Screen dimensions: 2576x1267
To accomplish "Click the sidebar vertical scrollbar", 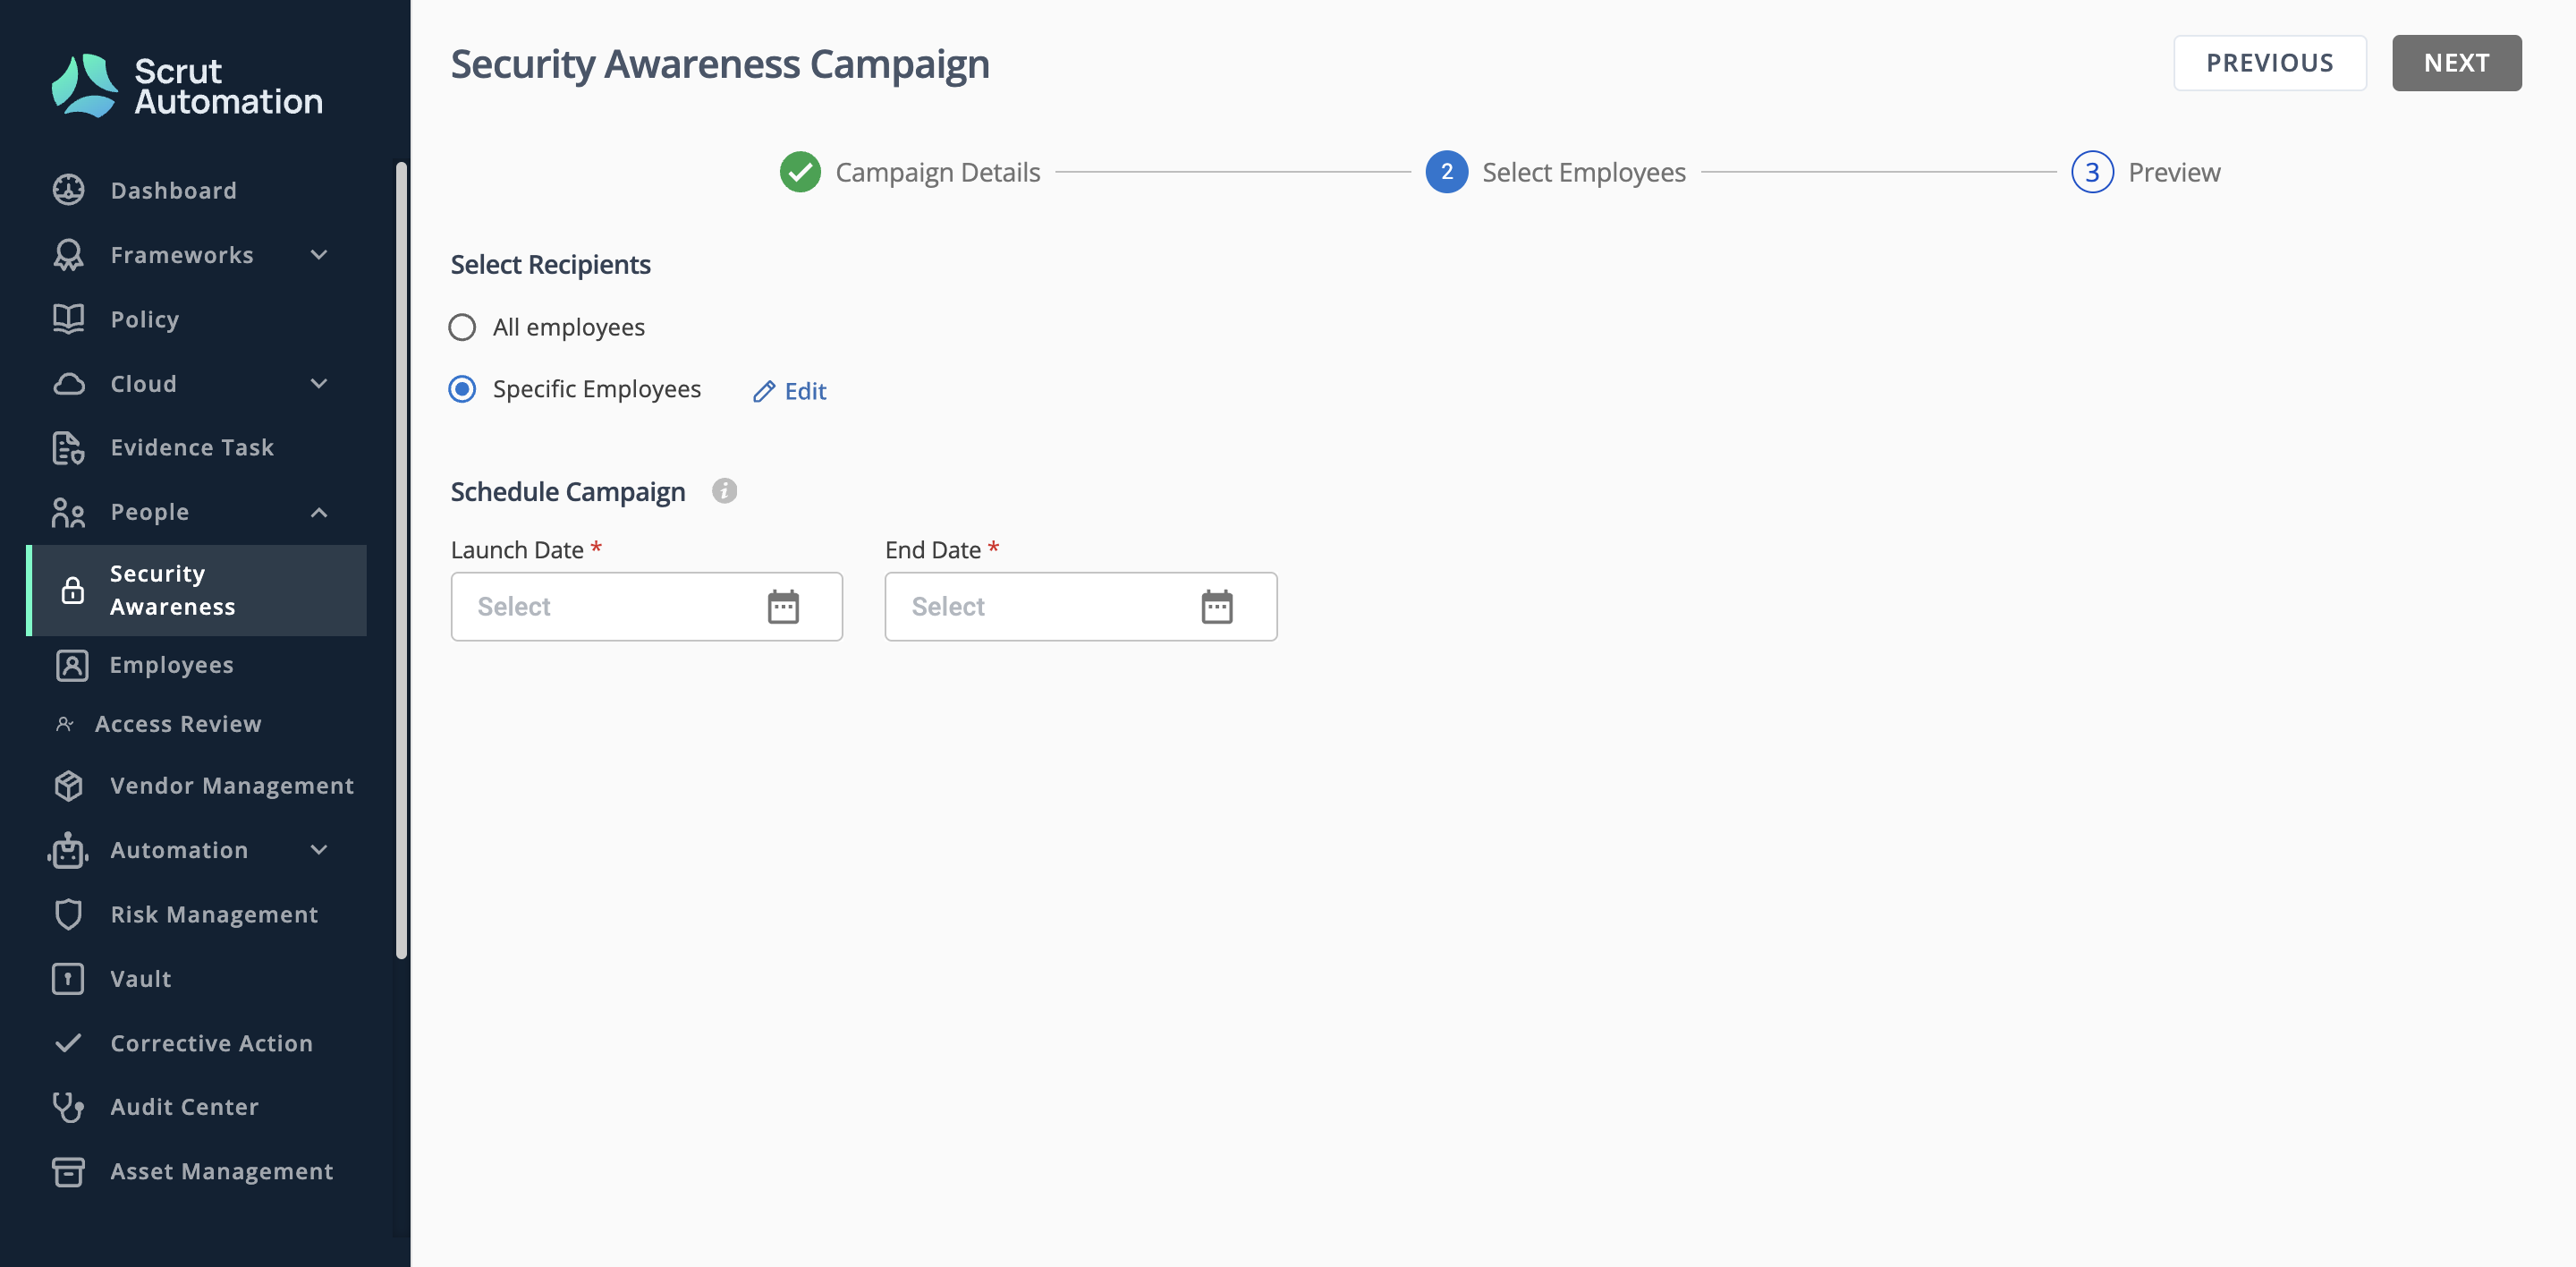I will 402,560.
